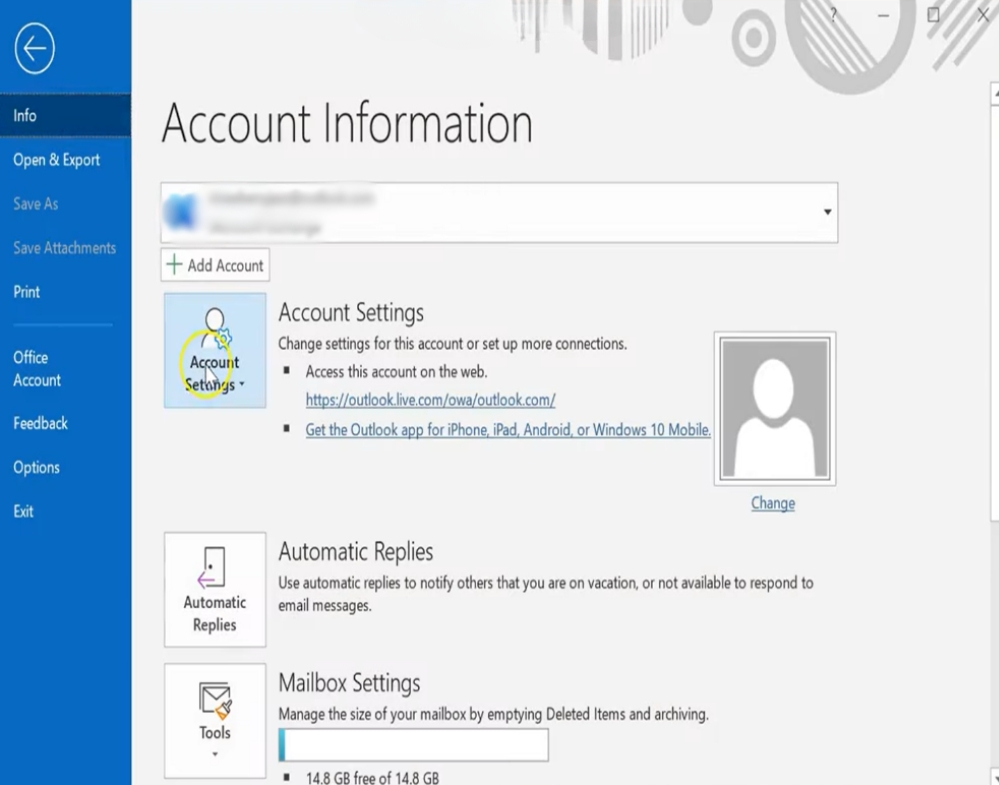Image resolution: width=999 pixels, height=785 pixels.
Task: Open the Feedback menu item
Action: coord(66,423)
